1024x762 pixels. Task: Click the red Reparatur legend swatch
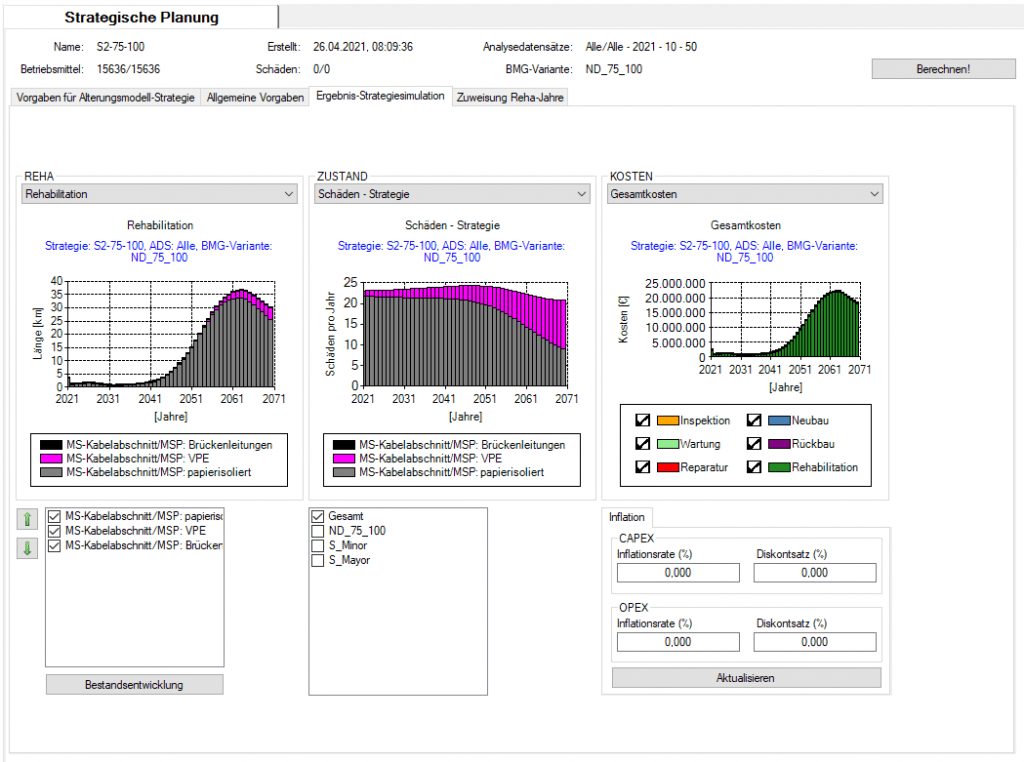(x=667, y=467)
